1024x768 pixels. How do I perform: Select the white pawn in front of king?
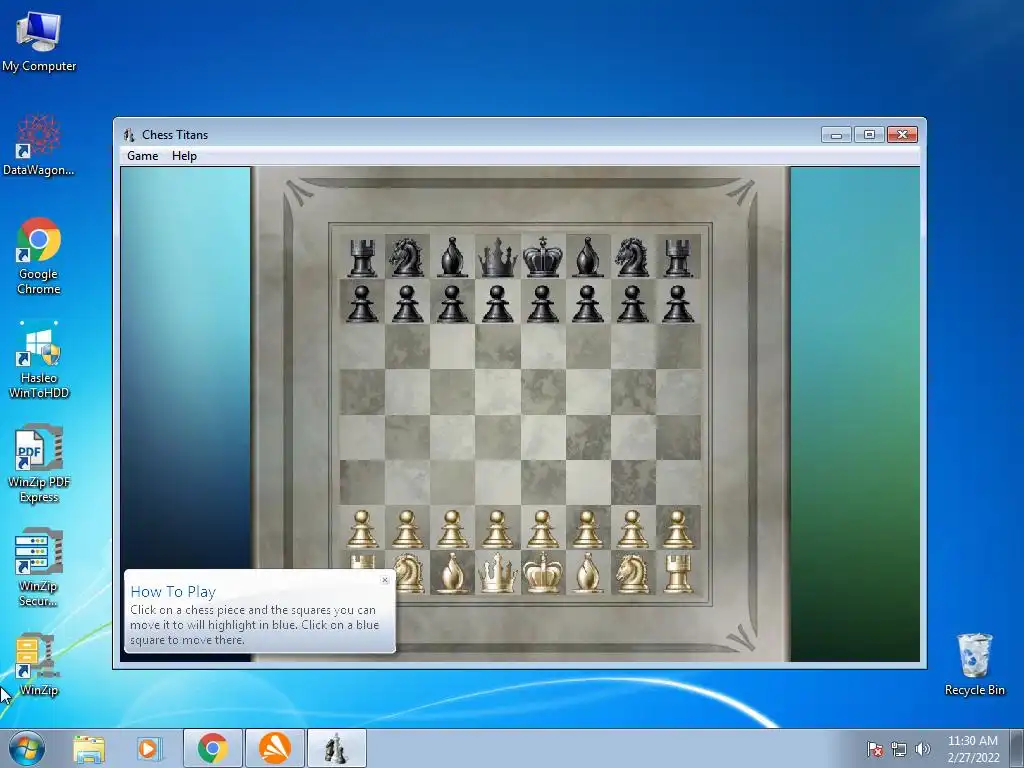[x=543, y=529]
